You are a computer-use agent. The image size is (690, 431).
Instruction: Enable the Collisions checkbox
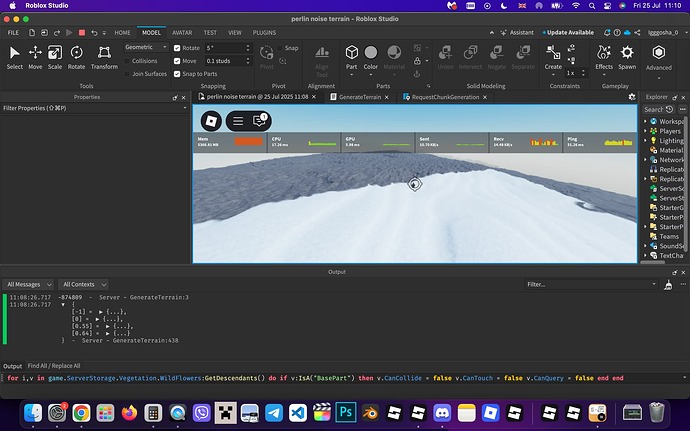click(127, 61)
